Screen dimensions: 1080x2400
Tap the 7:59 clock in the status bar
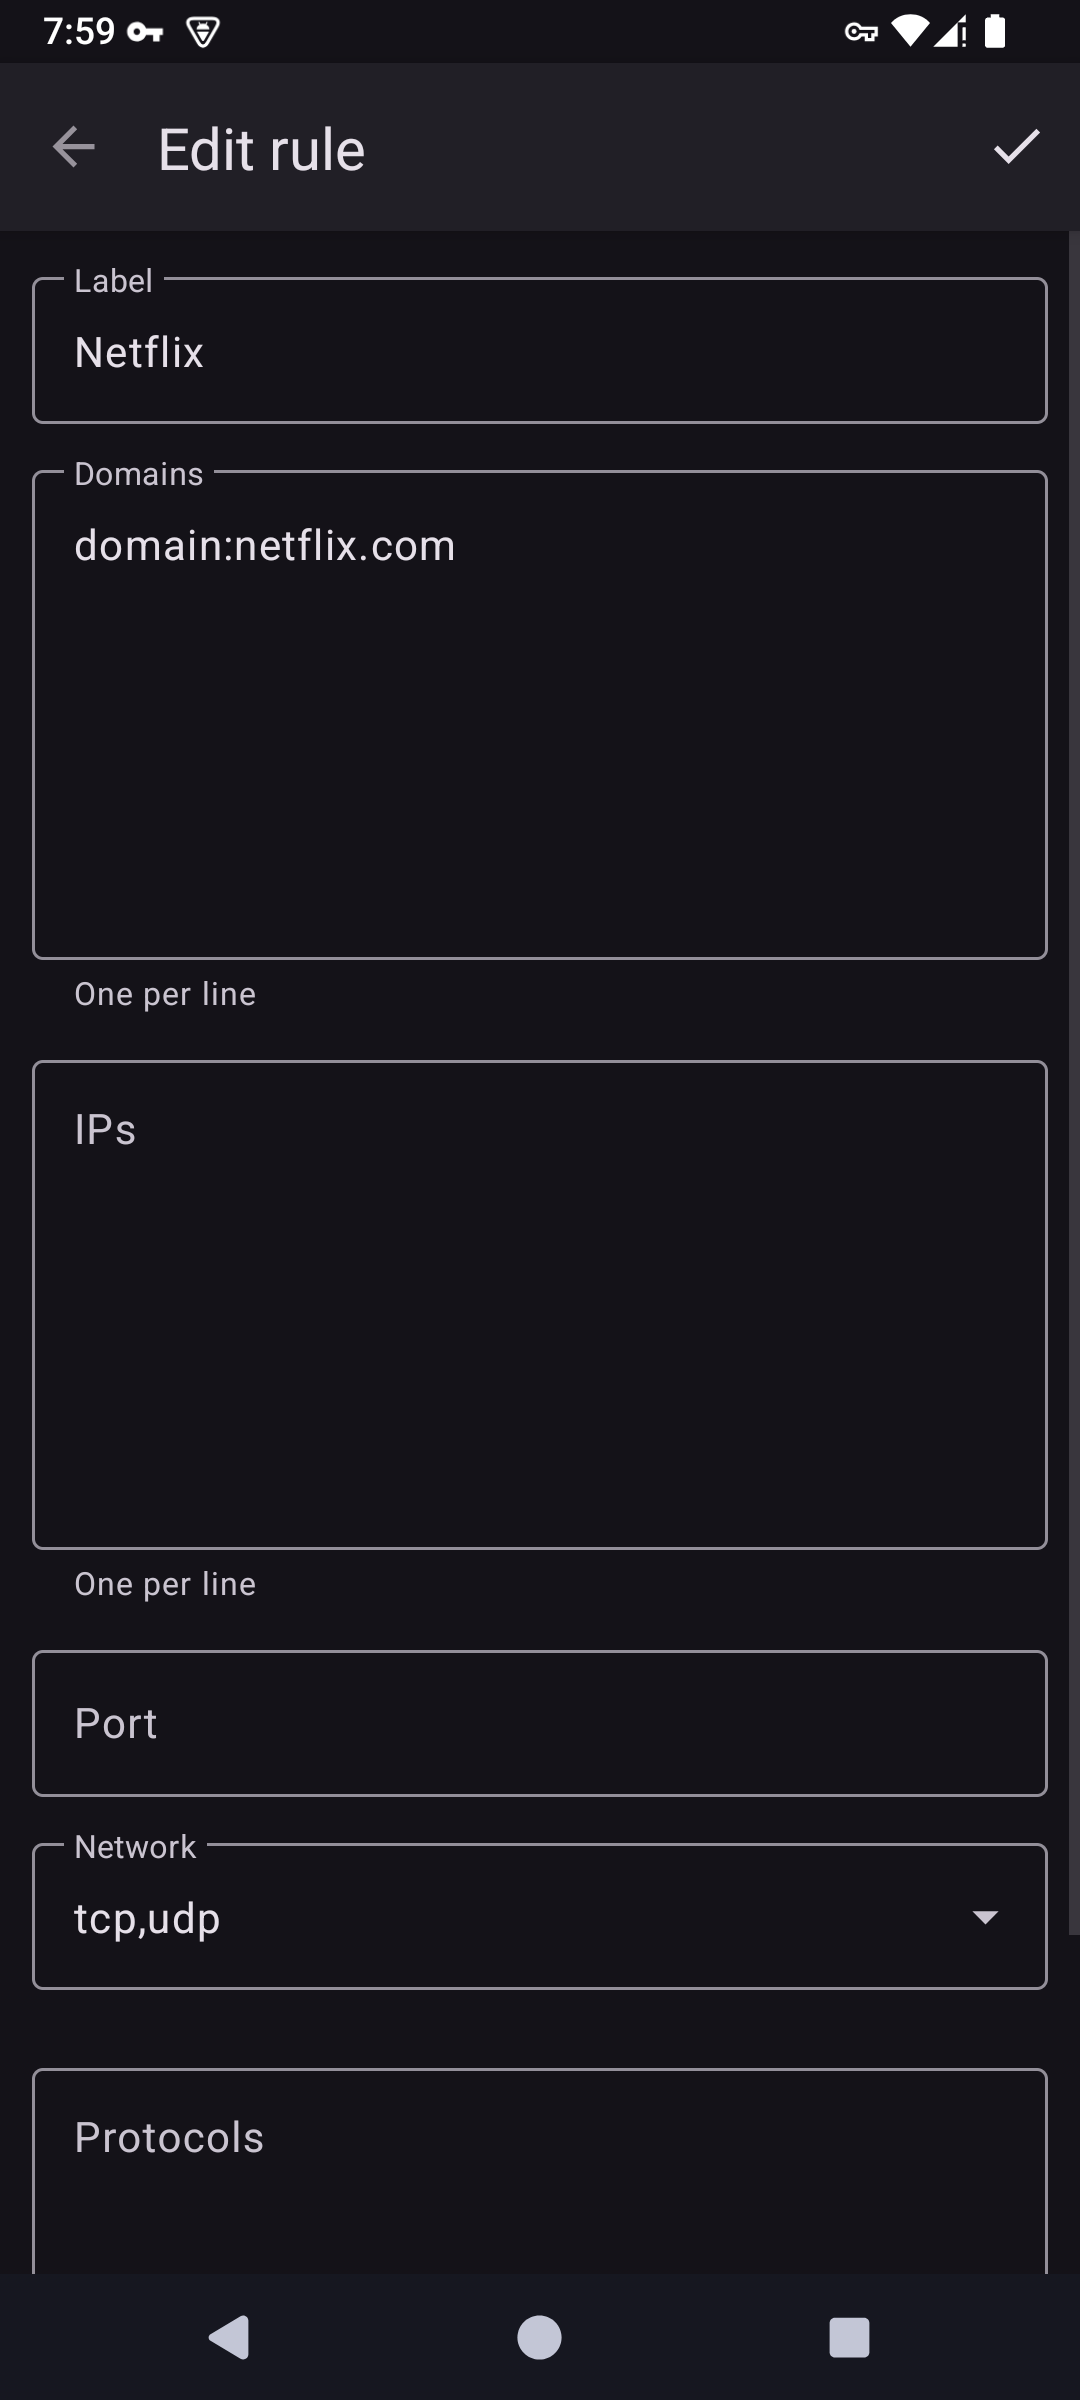pyautogui.click(x=79, y=32)
